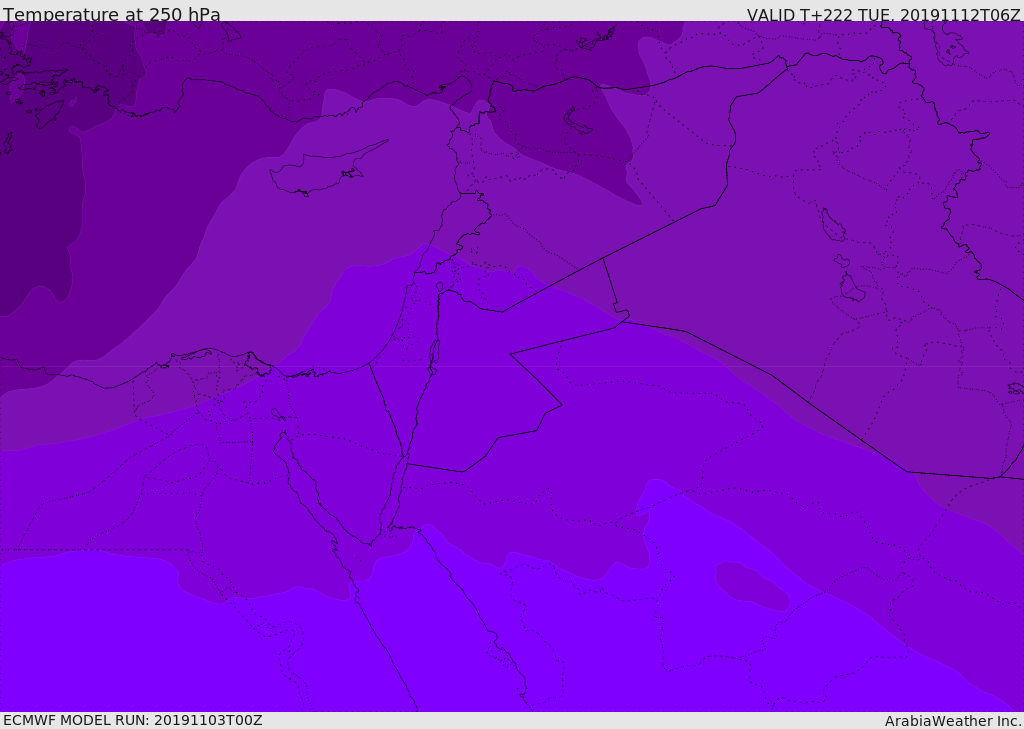The height and width of the screenshot is (729, 1024).
Task: Click the small darker oval patch in Saudi Arabia
Action: pyautogui.click(x=752, y=585)
